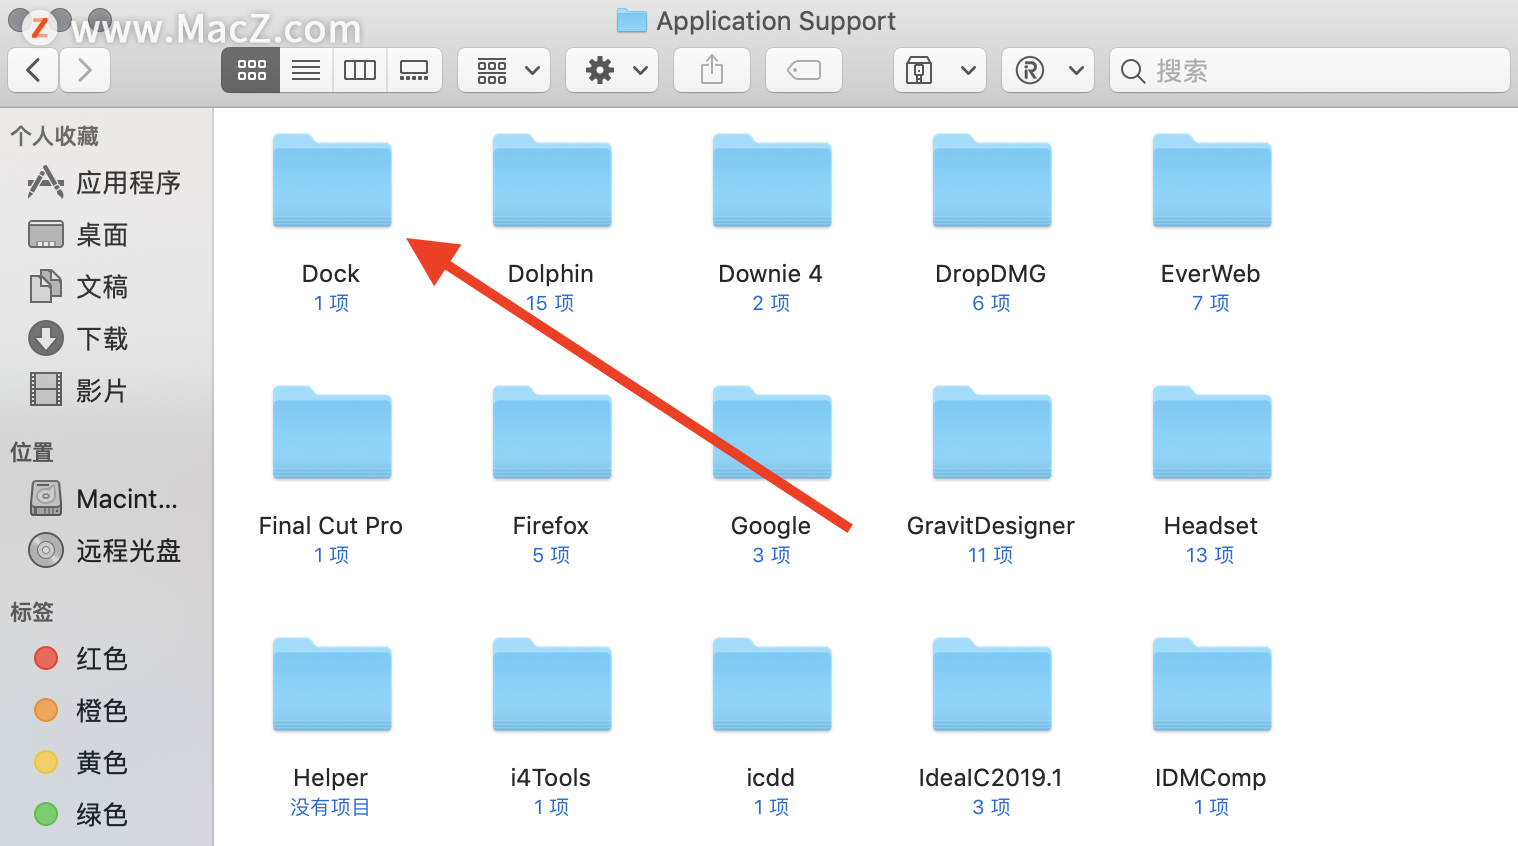Viewport: 1518px width, 846px height.
Task: Select the 绿色 green tag
Action: (106, 814)
